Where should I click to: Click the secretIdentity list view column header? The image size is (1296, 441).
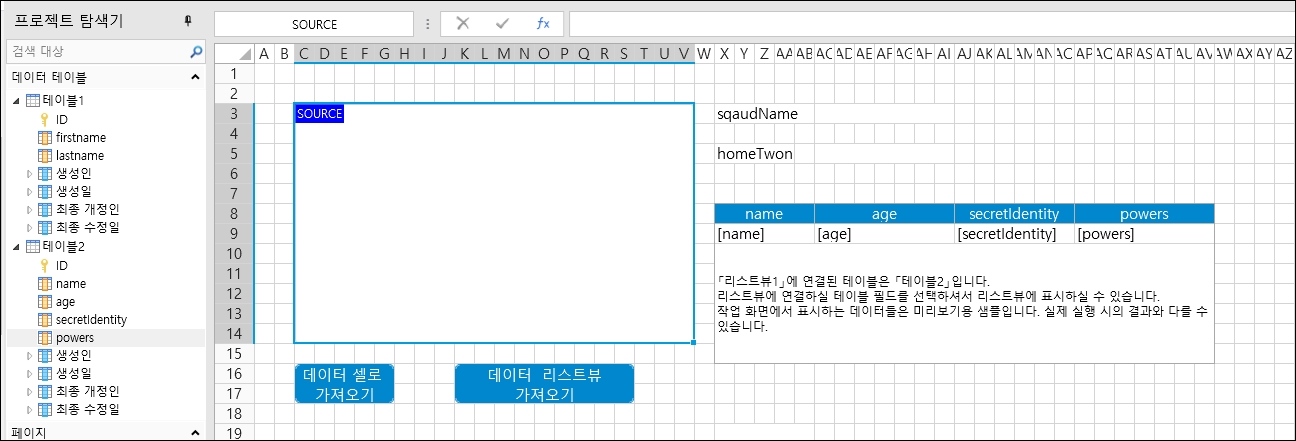tap(1014, 213)
